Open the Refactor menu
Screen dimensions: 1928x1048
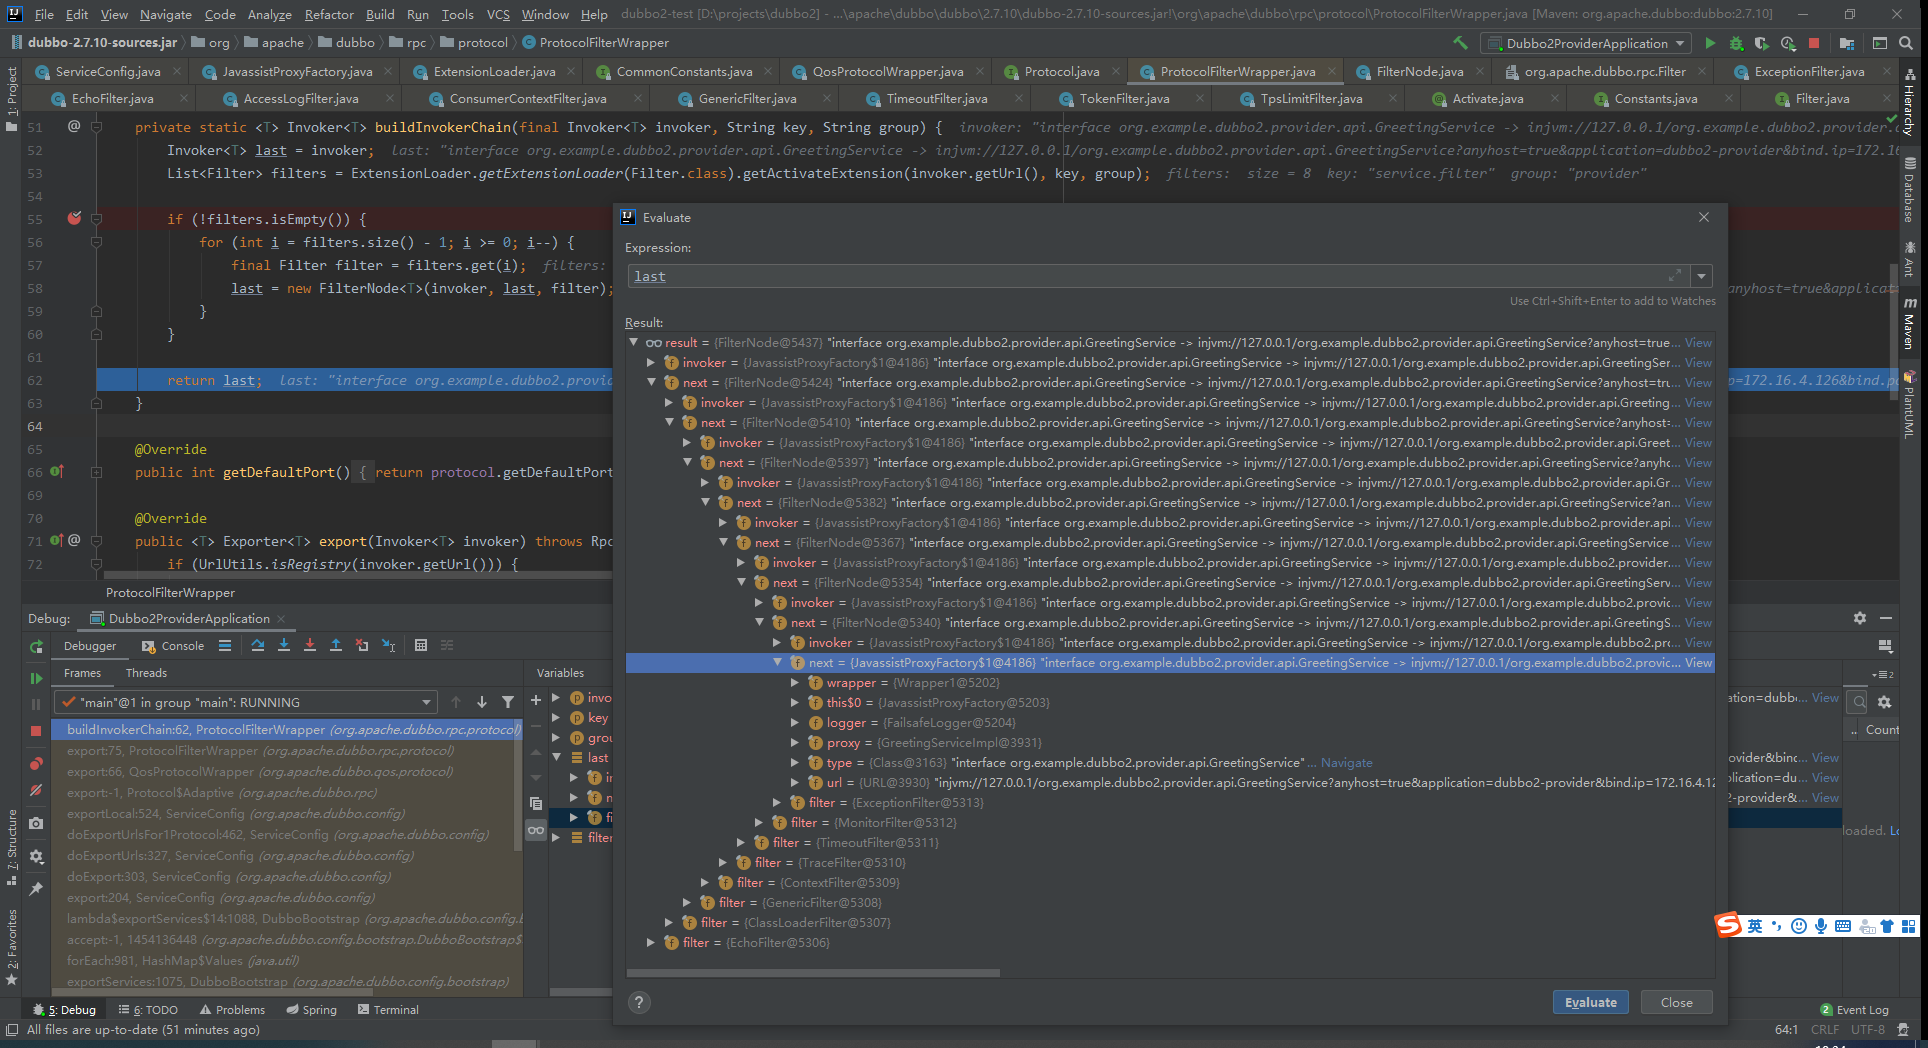tap(329, 14)
